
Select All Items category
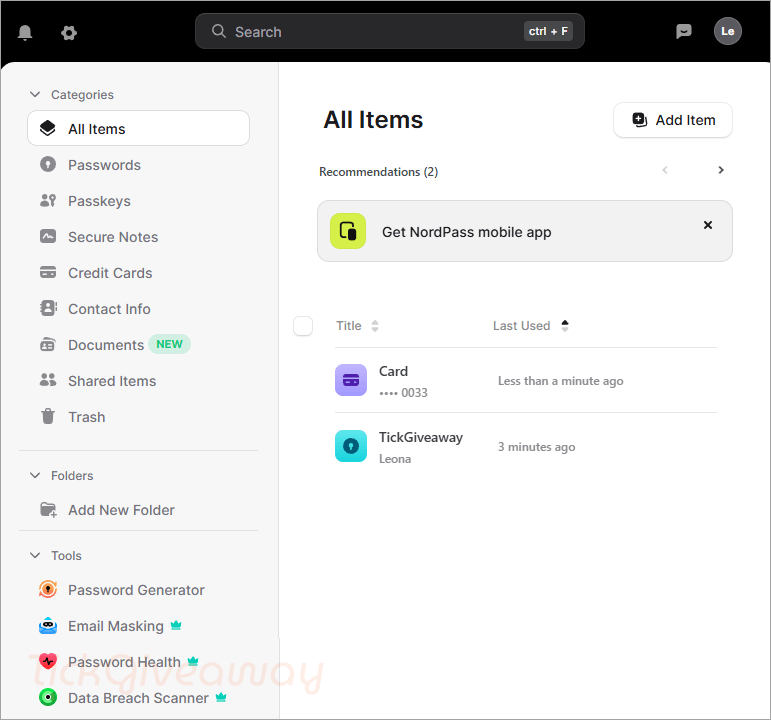tap(138, 128)
